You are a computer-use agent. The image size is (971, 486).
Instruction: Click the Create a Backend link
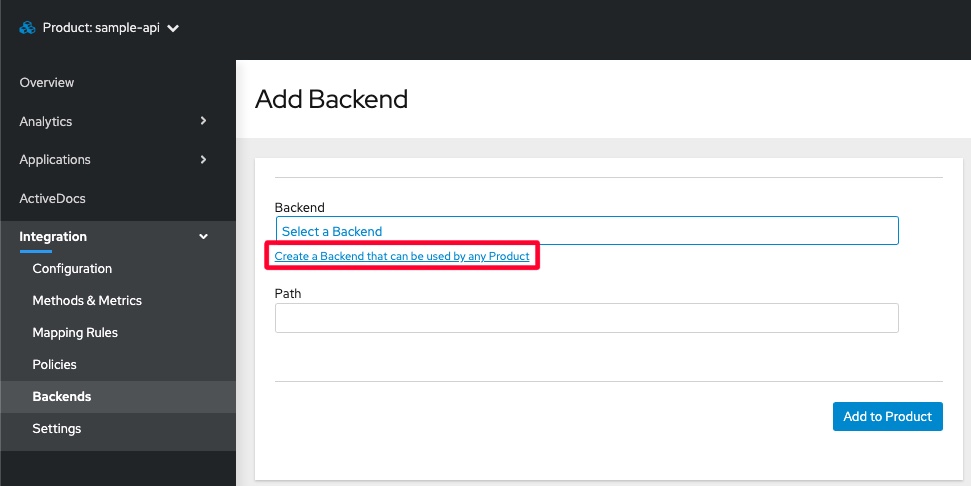tap(402, 257)
